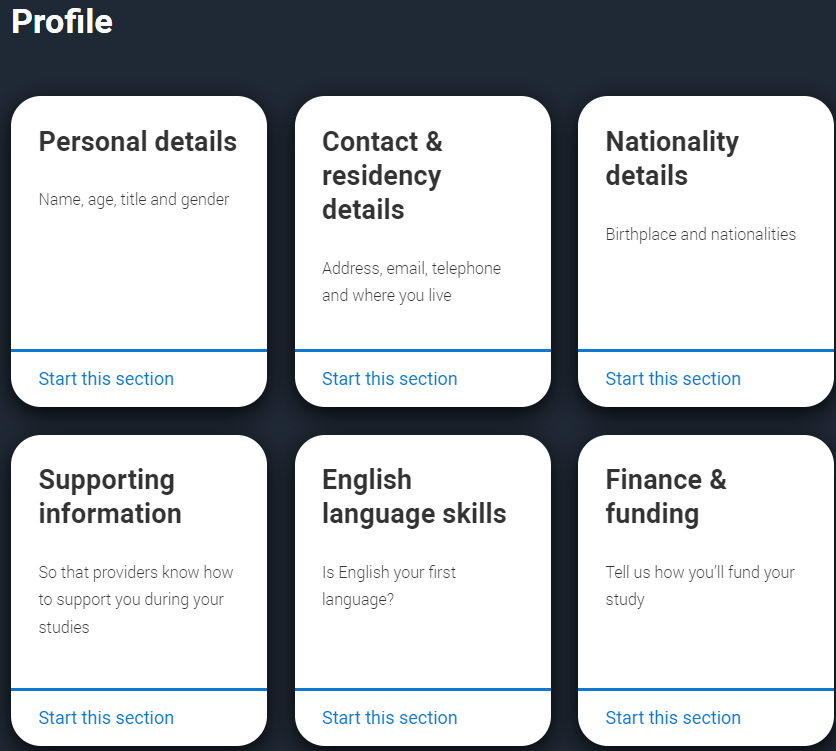Click 'So that providers know how' description
This screenshot has height=751, width=836.
point(136,573)
